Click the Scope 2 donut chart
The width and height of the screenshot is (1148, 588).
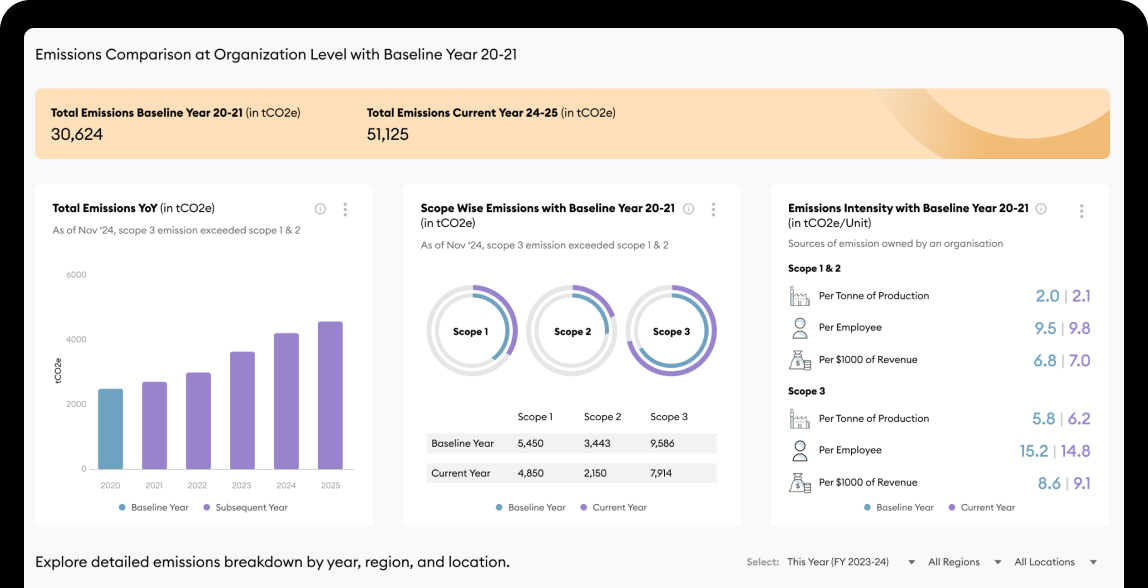571,331
